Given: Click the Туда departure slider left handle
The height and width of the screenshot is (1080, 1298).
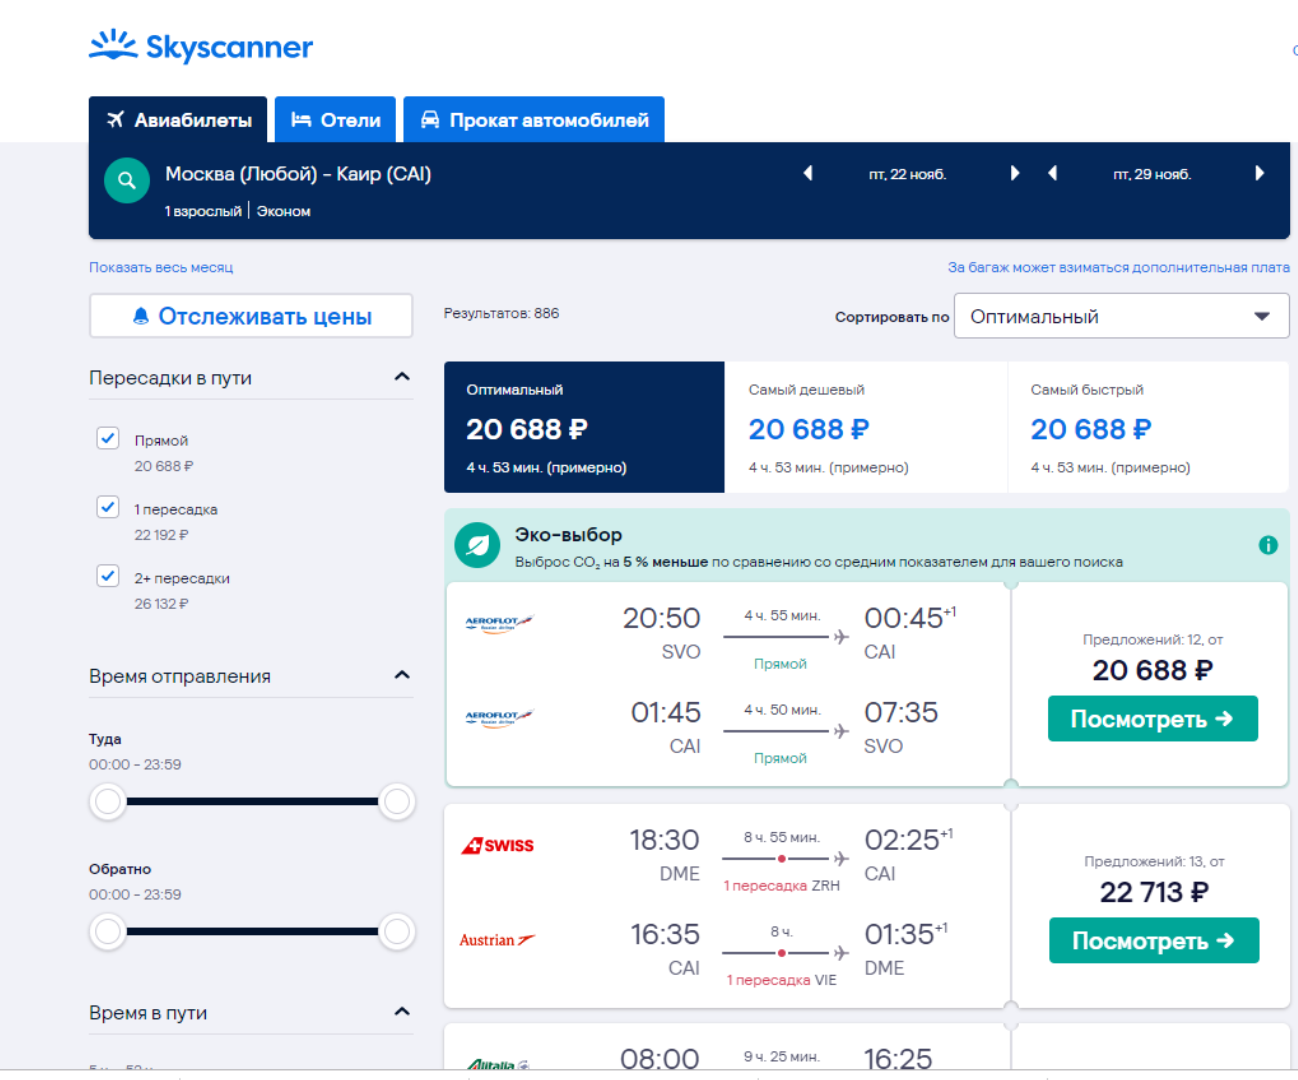Looking at the screenshot, I should coord(108,801).
